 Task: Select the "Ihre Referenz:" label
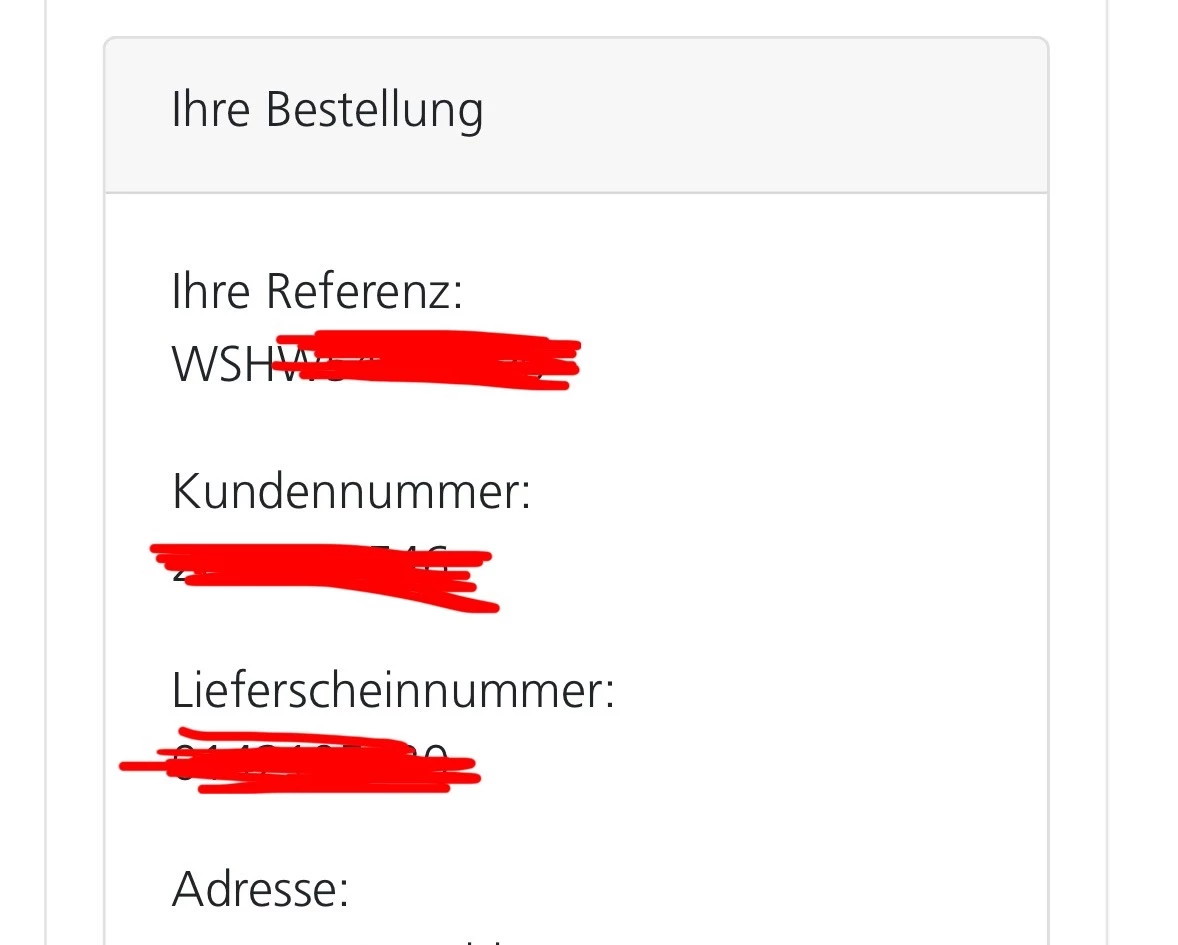point(317,292)
